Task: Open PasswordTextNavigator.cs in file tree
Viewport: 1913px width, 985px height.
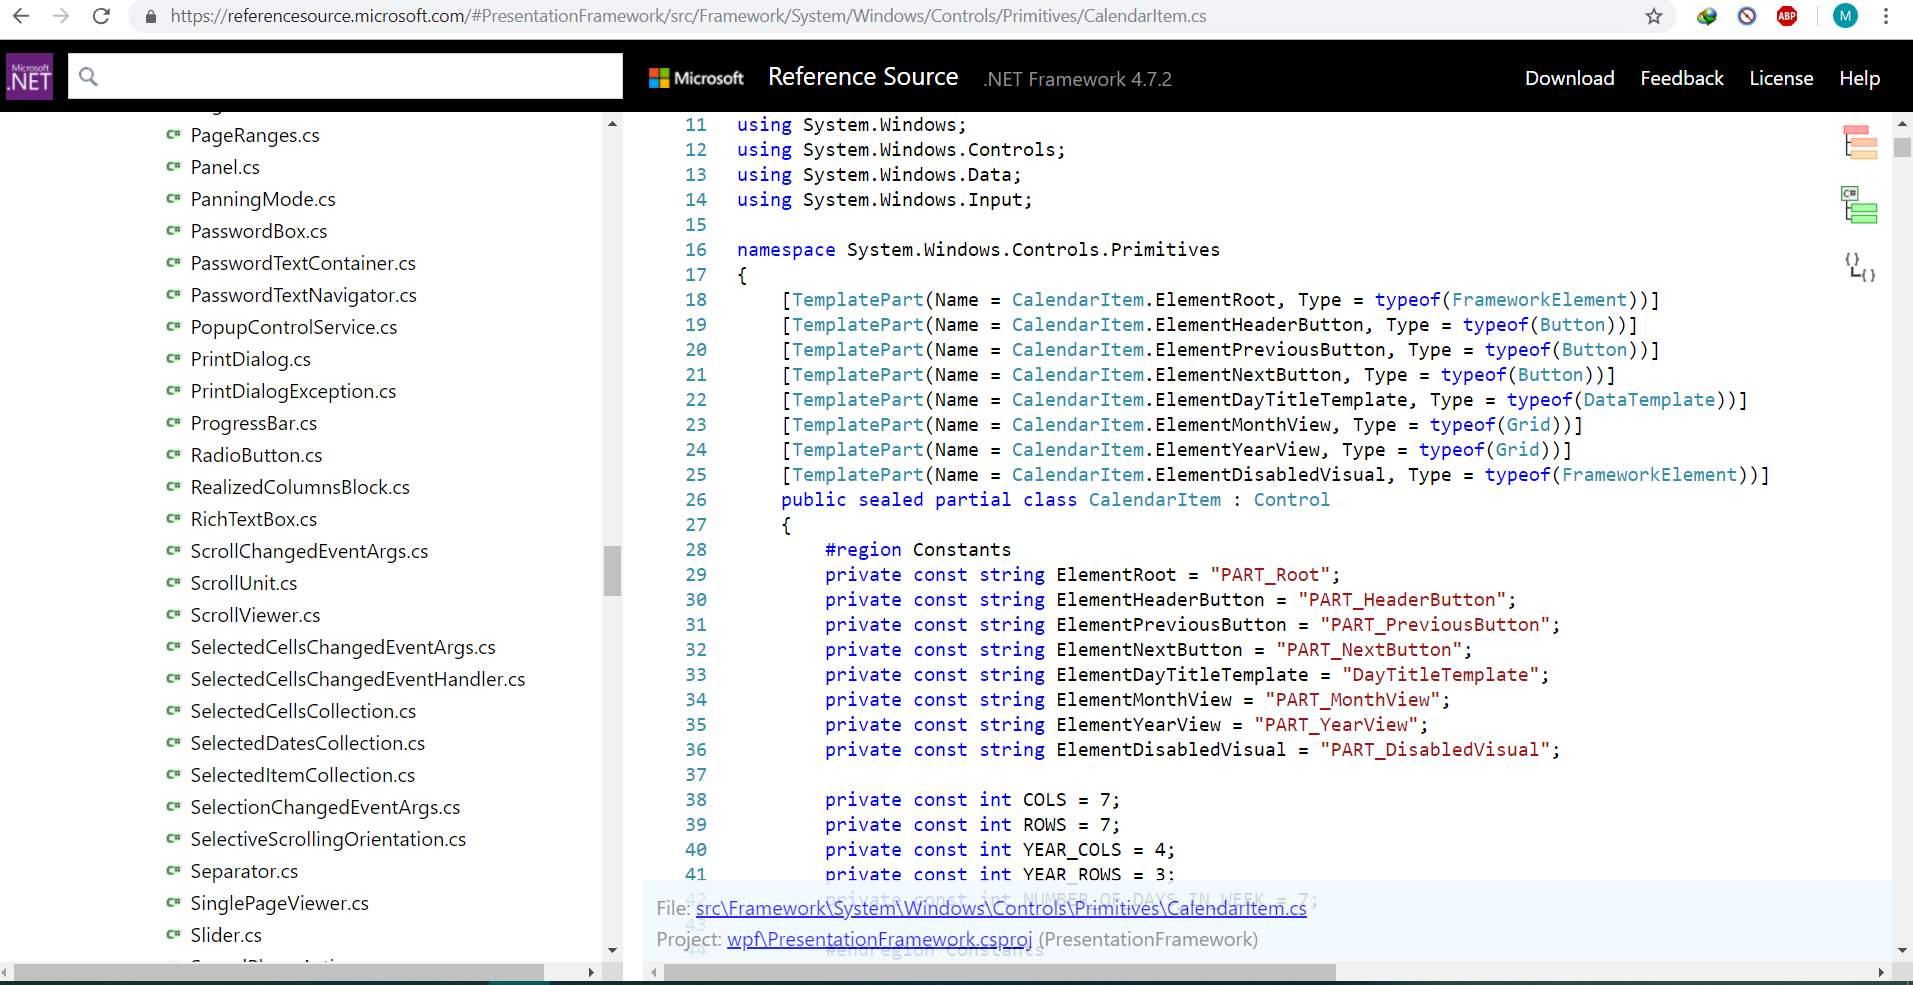Action: point(304,295)
